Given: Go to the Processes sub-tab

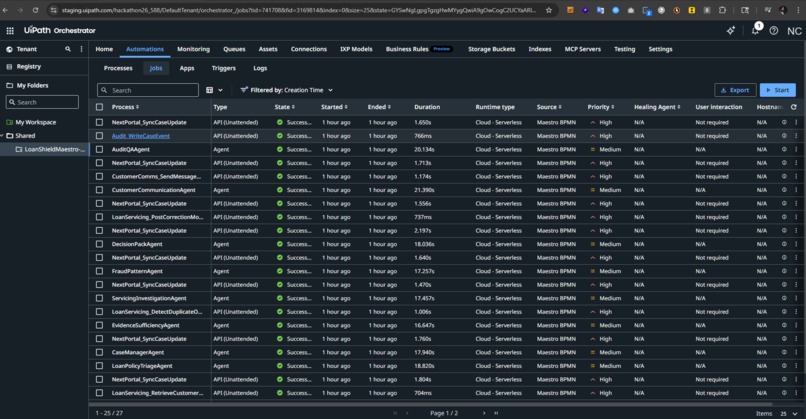Looking at the screenshot, I should coord(118,68).
